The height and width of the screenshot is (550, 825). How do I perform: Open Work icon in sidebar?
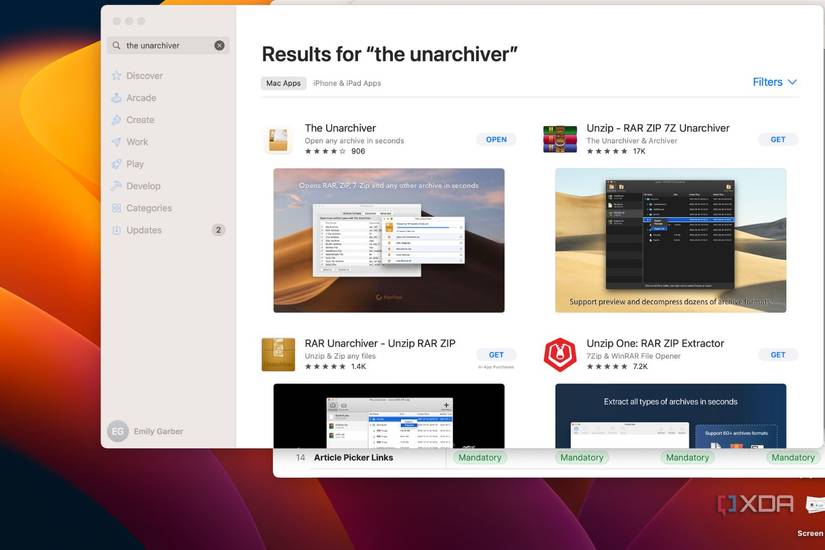[117, 142]
